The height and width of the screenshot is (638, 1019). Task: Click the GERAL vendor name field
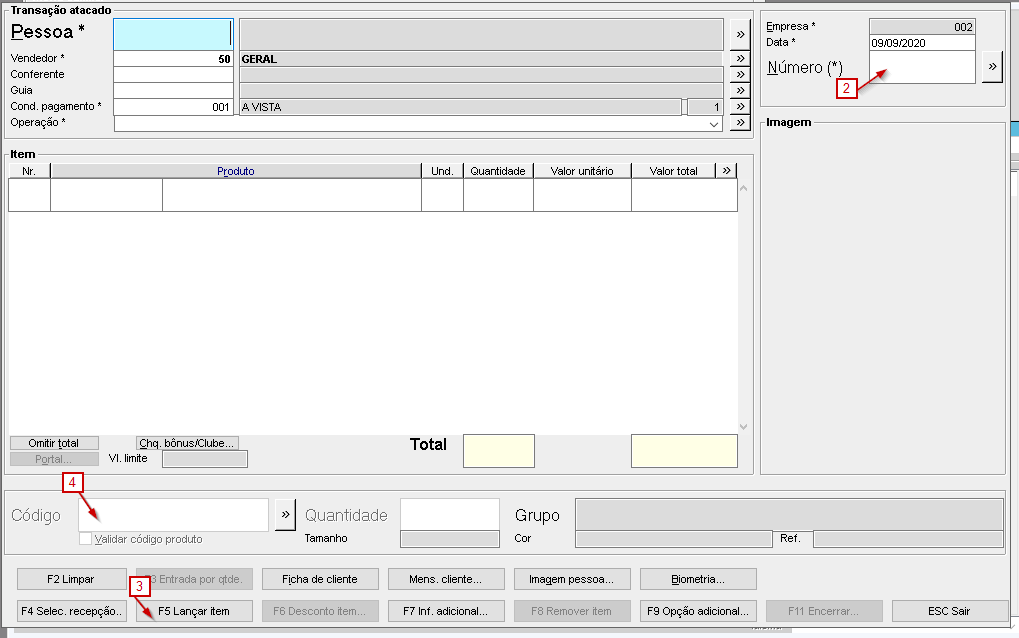(482, 58)
